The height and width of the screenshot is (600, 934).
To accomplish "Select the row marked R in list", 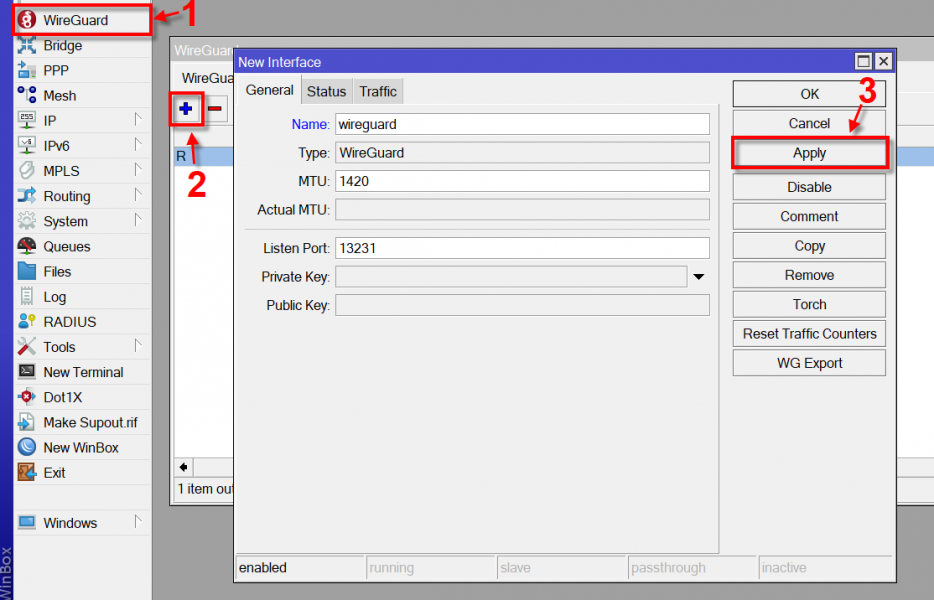I will [x=204, y=156].
